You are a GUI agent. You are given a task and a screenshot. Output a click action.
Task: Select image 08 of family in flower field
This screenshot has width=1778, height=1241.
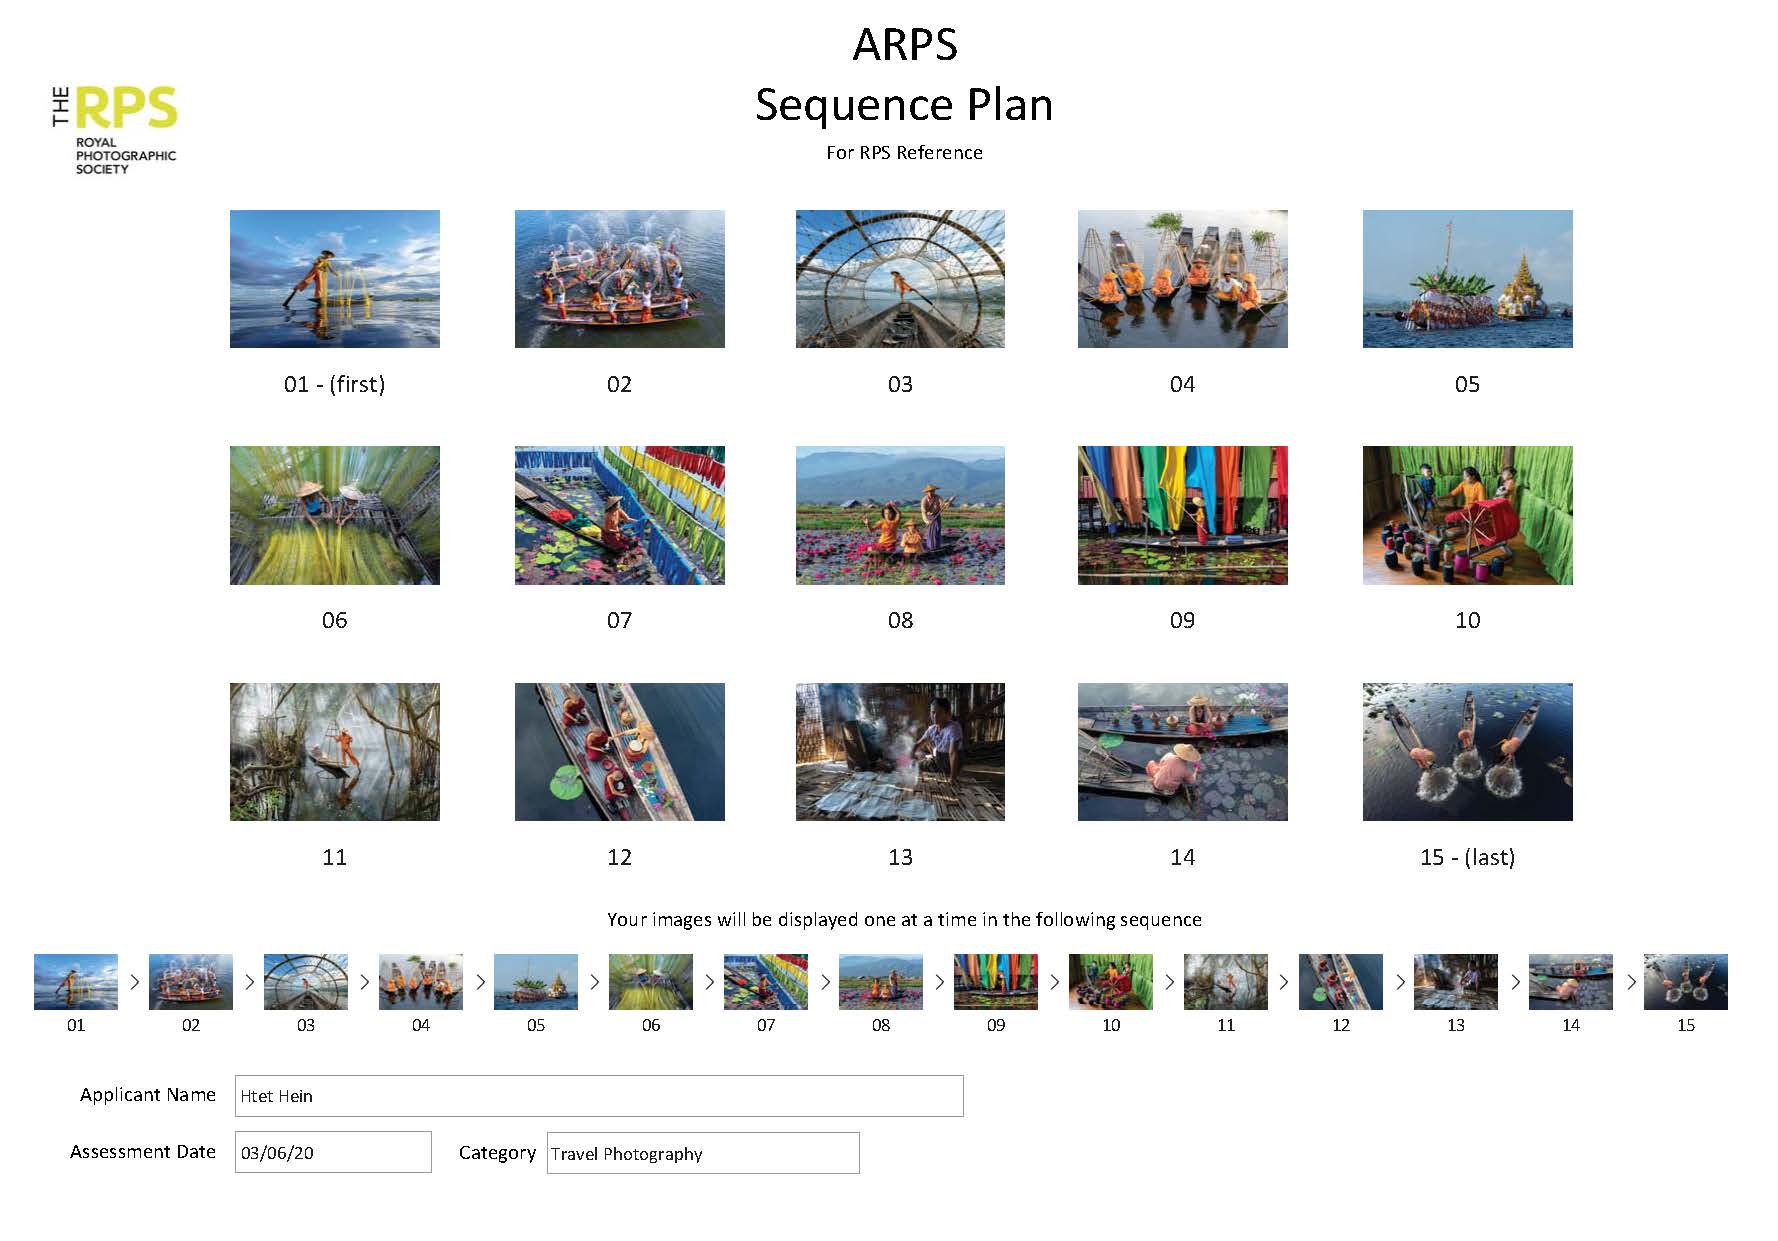click(x=900, y=515)
